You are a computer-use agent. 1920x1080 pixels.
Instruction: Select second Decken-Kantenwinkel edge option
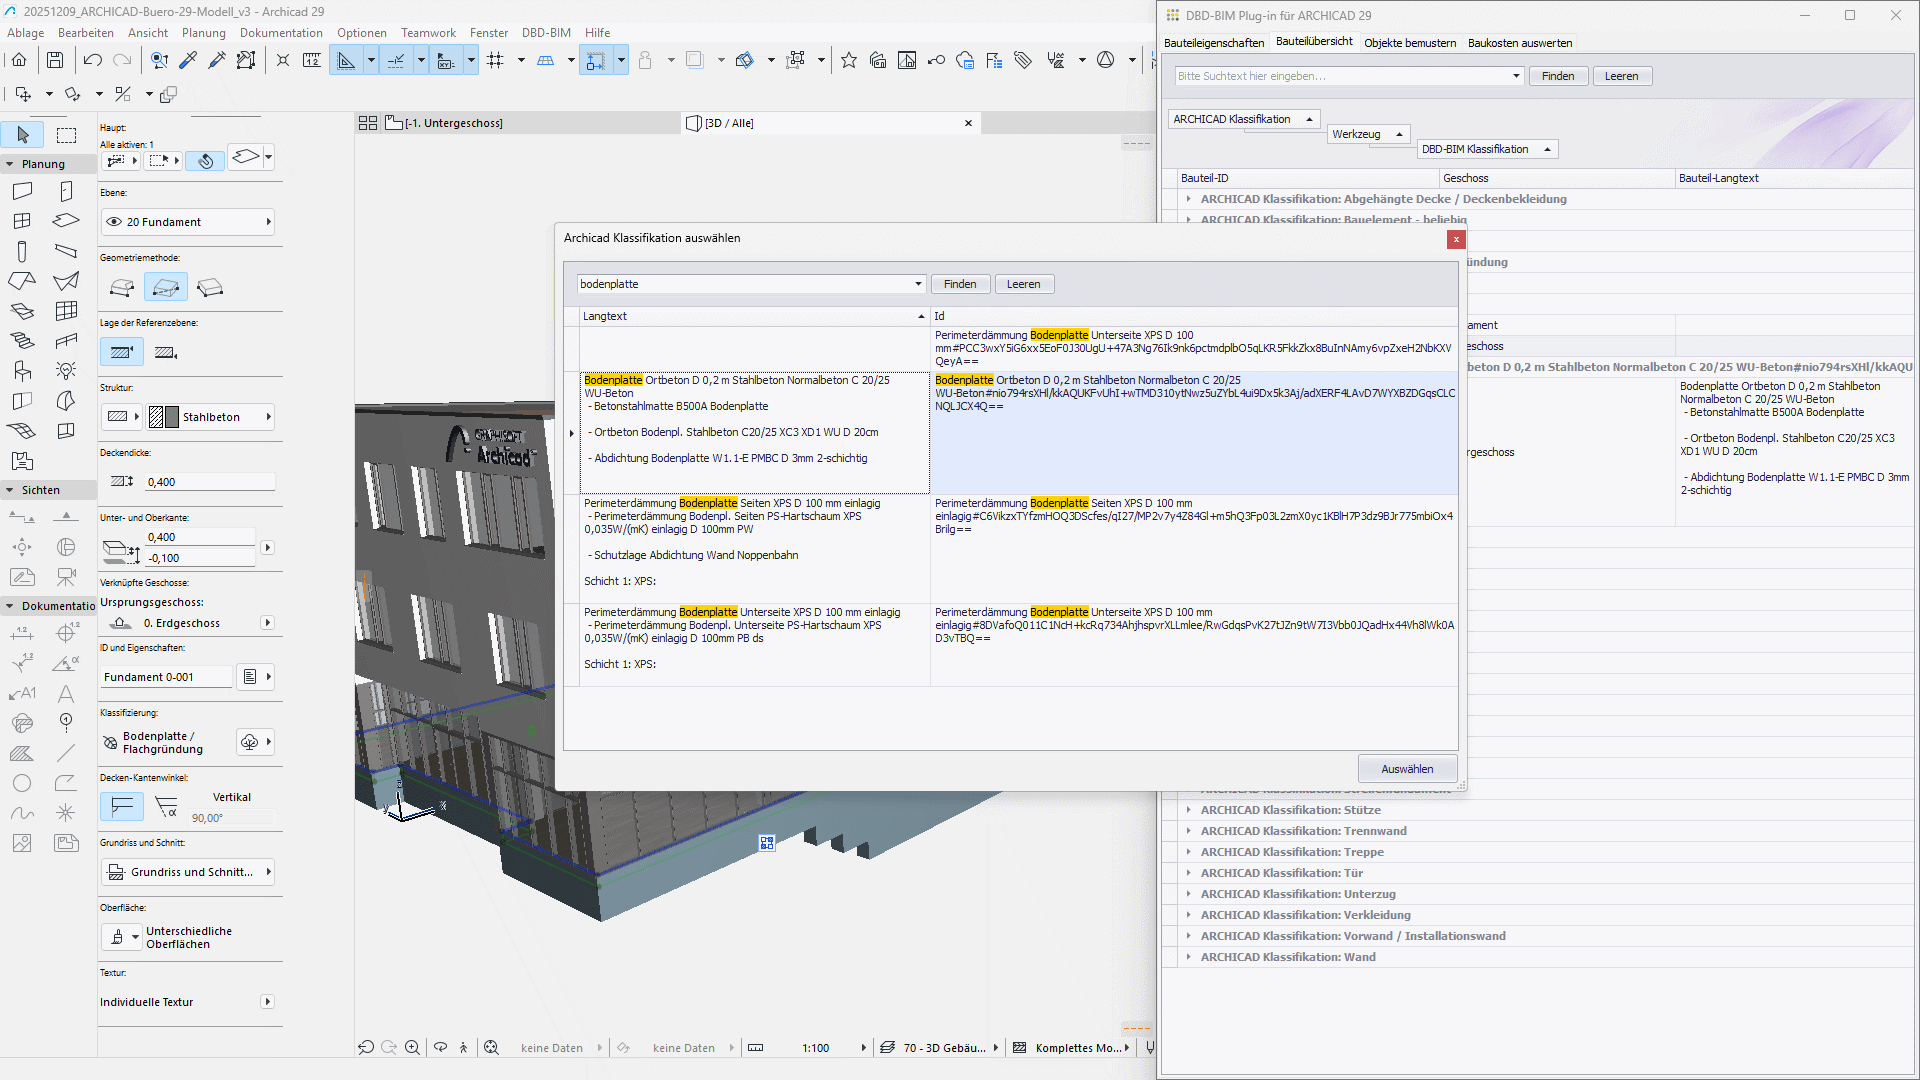(166, 806)
